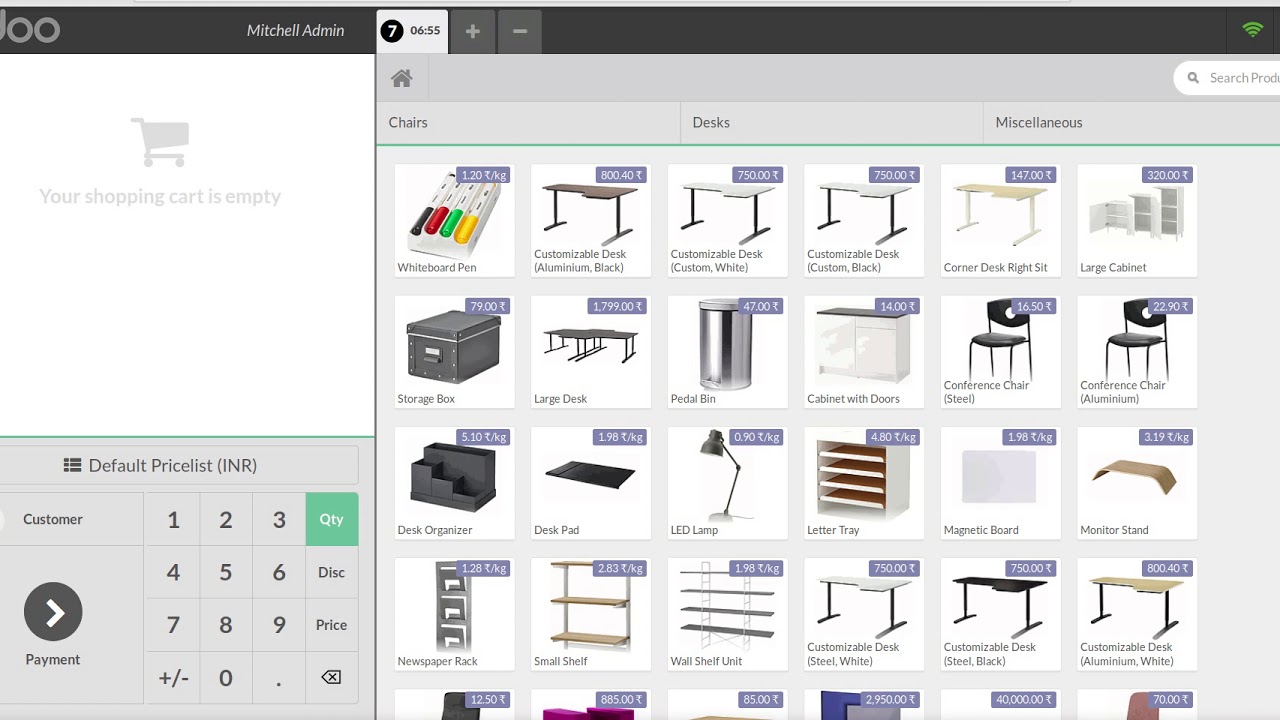Tap the decimal point key
1280x720 pixels.
pyautogui.click(x=279, y=677)
